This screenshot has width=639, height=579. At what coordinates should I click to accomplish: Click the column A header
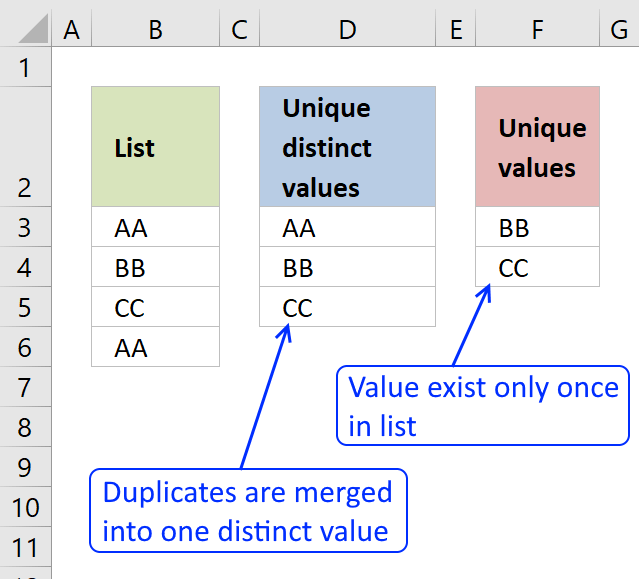click(71, 30)
